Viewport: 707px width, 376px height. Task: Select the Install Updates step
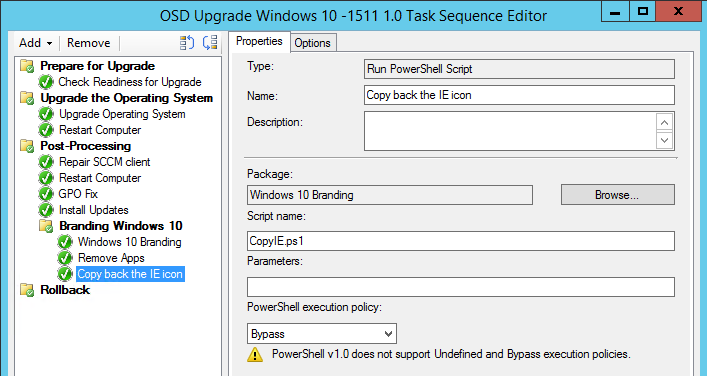click(94, 210)
